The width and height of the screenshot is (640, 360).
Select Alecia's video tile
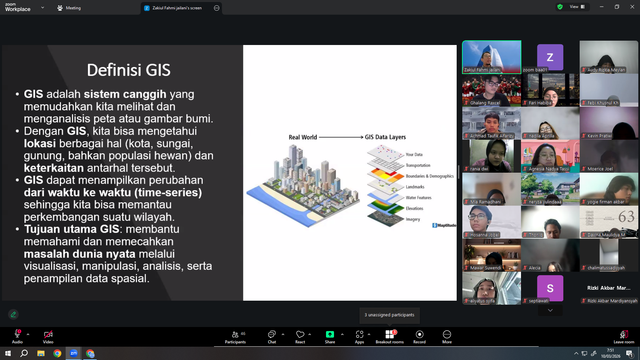click(550, 255)
